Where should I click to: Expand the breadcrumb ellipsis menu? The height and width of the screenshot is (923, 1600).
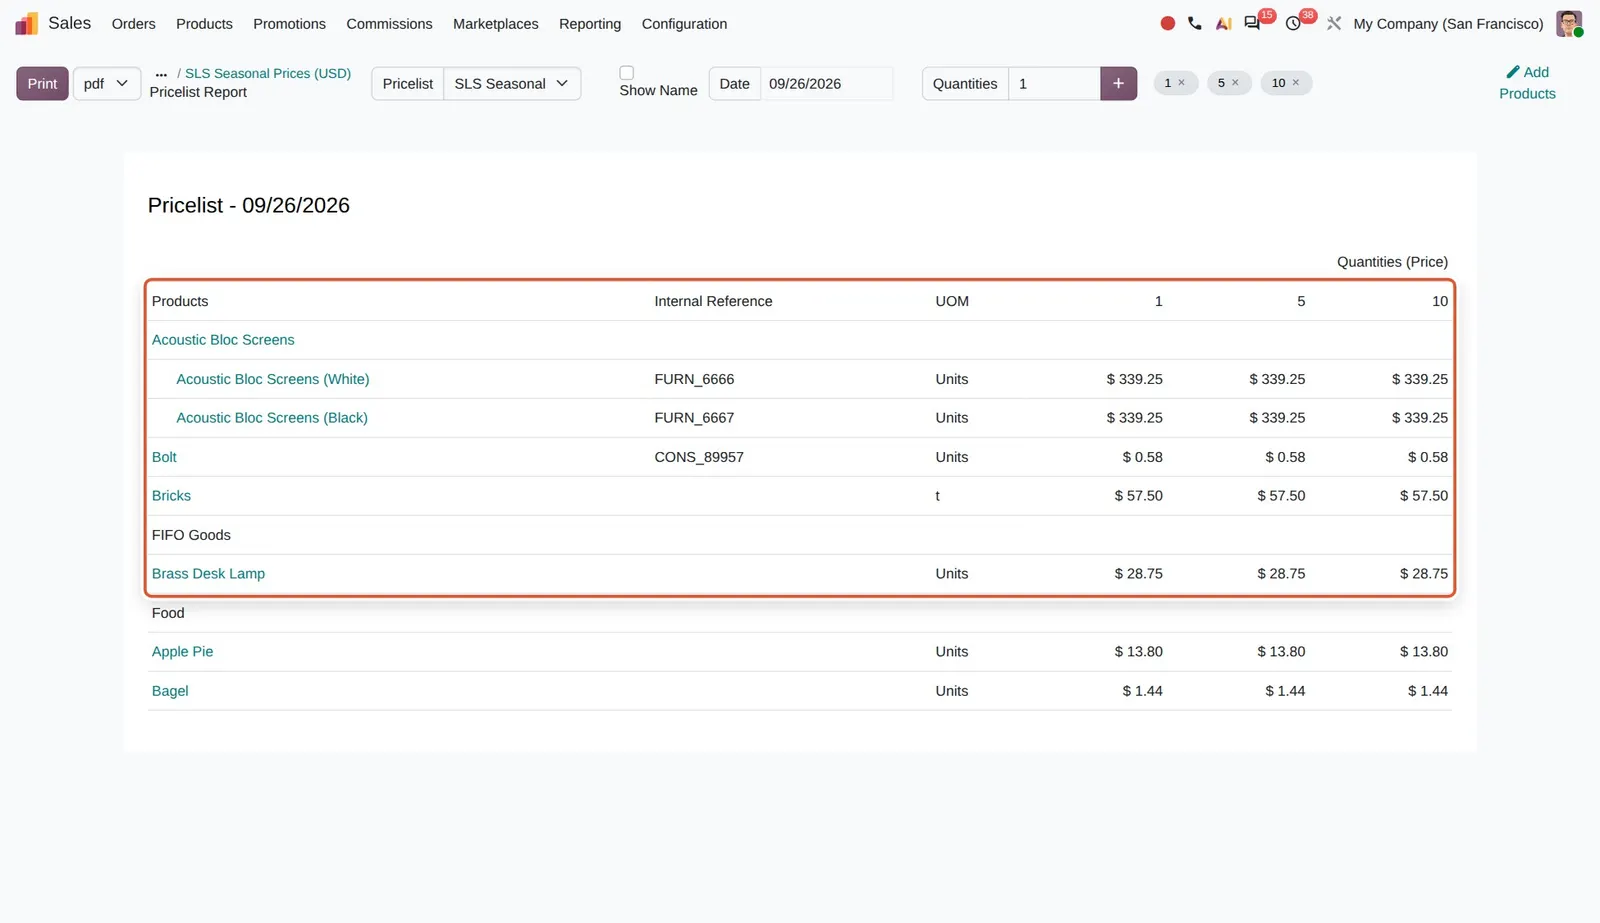(x=161, y=74)
